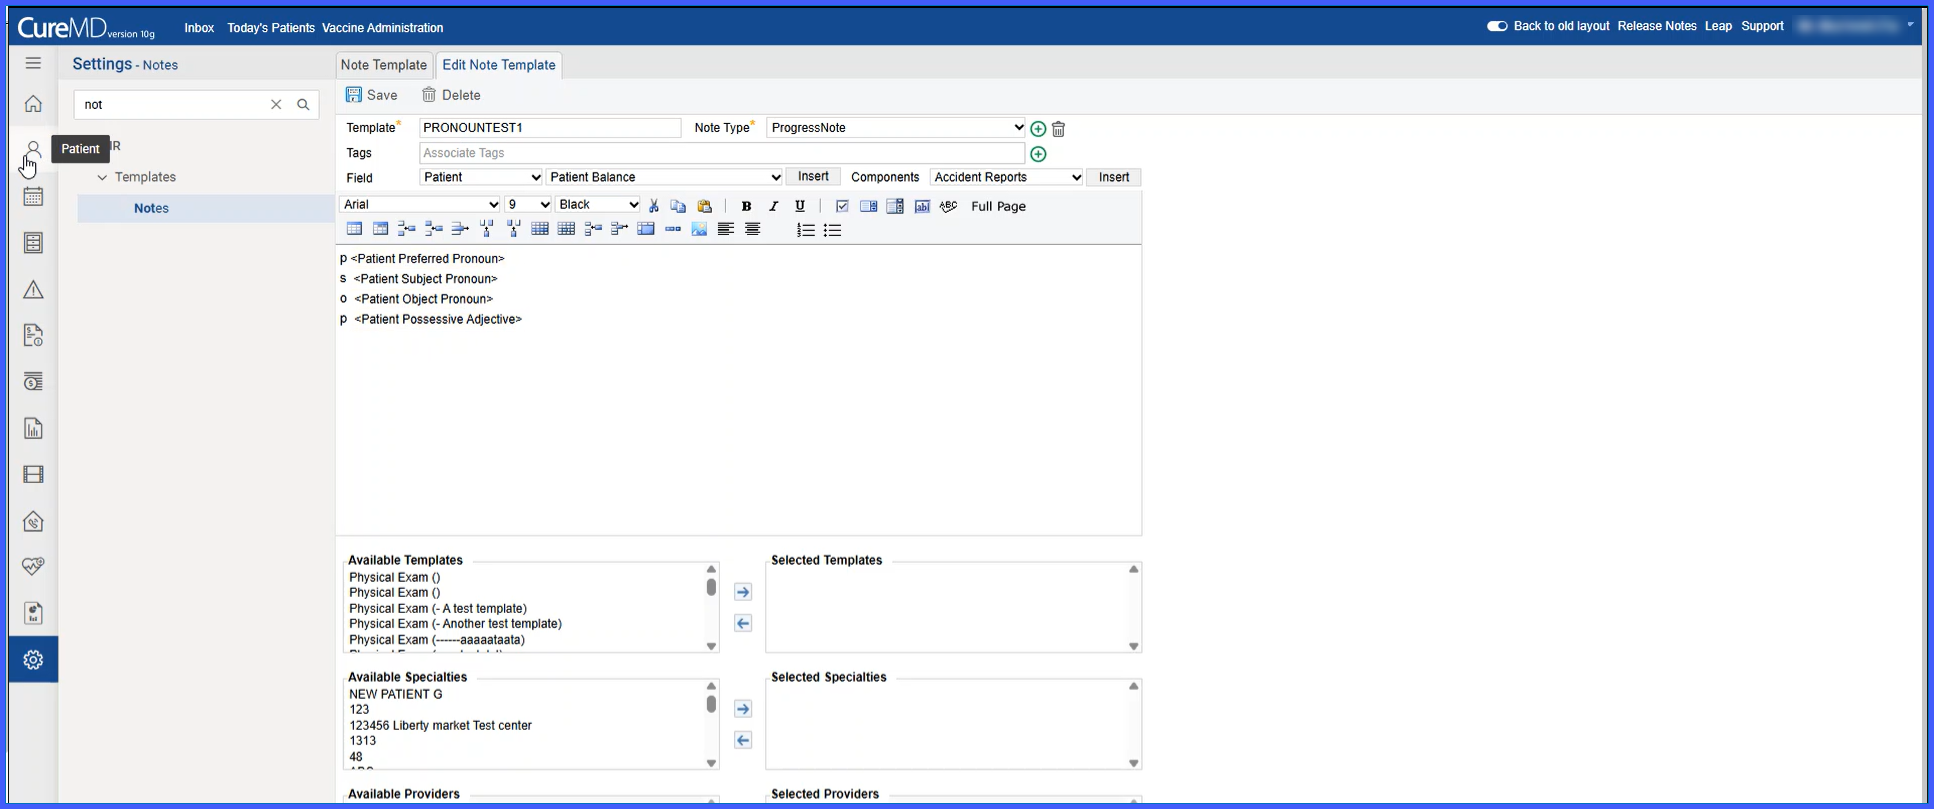The image size is (1934, 809).
Task: Click trash icon next to Note Type
Action: pyautogui.click(x=1059, y=129)
